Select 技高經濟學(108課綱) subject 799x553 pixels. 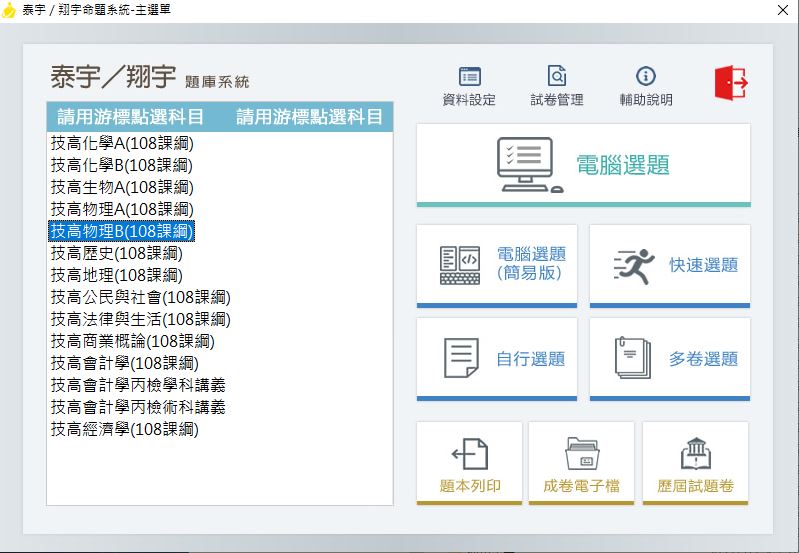pos(125,429)
